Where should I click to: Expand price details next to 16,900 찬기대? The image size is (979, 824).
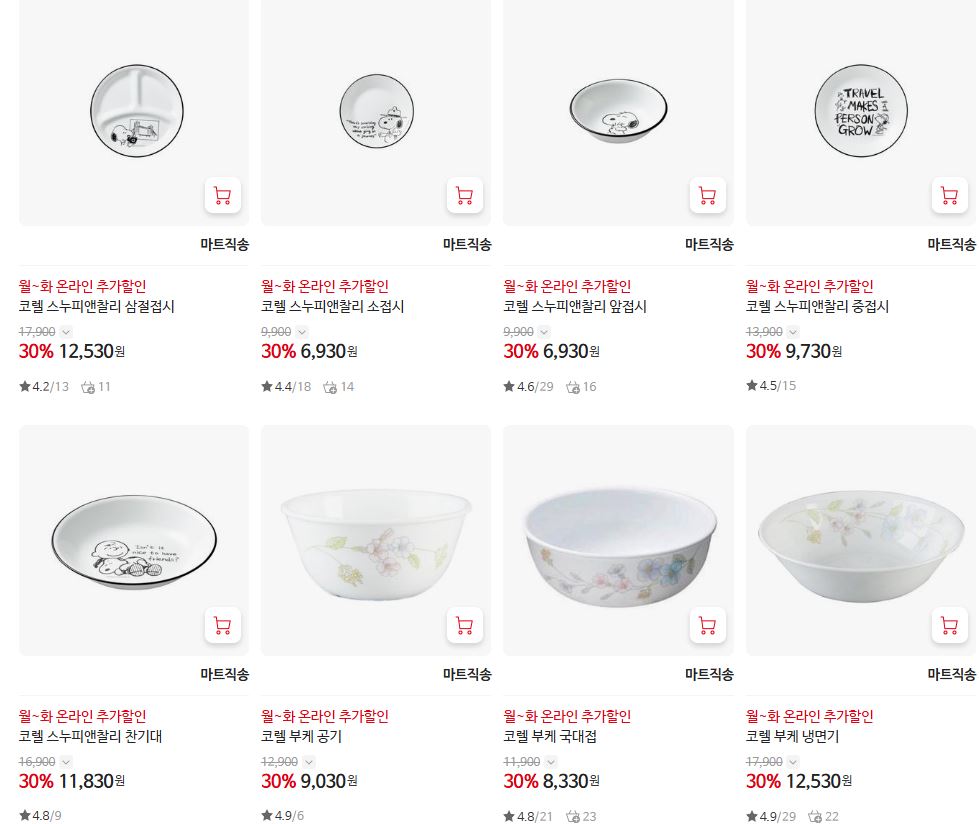pos(66,762)
